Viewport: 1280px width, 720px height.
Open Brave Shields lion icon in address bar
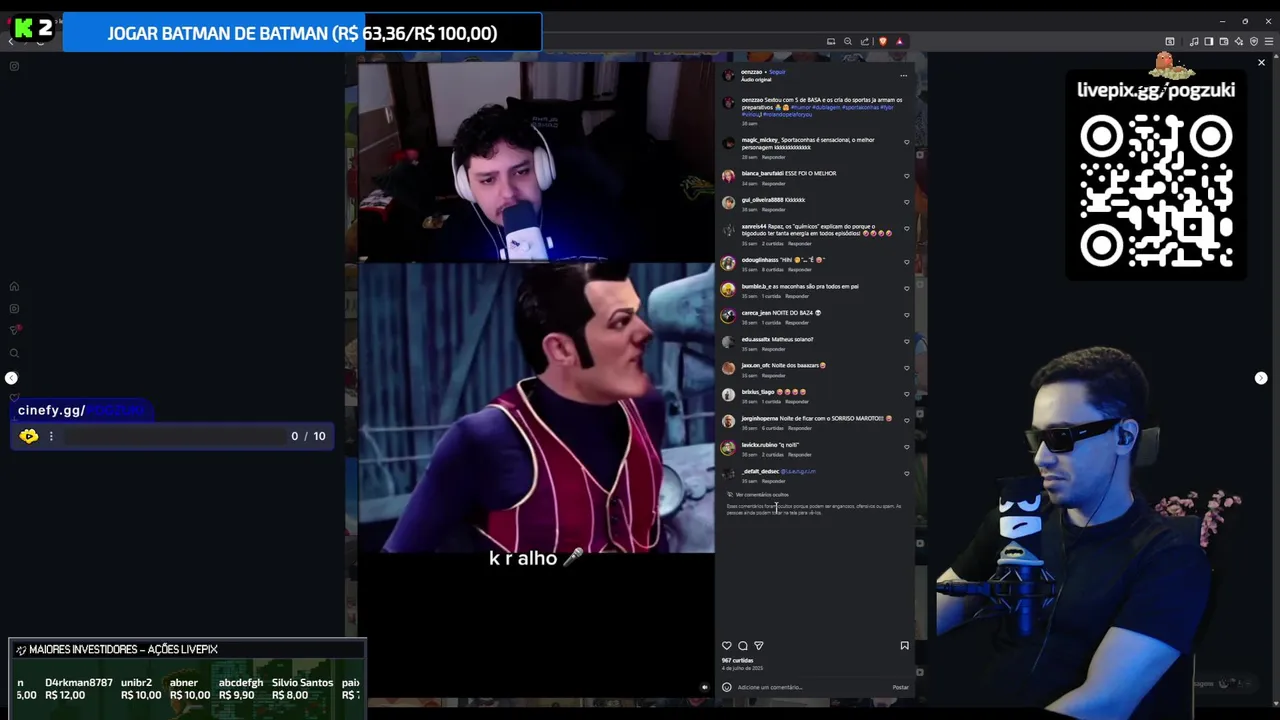point(882,41)
